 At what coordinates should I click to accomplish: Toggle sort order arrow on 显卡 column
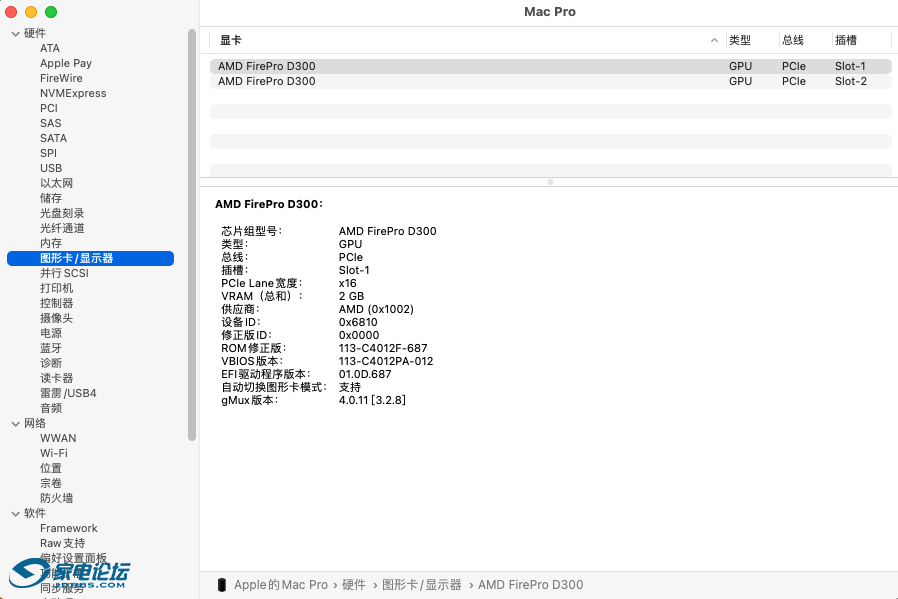pyautogui.click(x=714, y=40)
